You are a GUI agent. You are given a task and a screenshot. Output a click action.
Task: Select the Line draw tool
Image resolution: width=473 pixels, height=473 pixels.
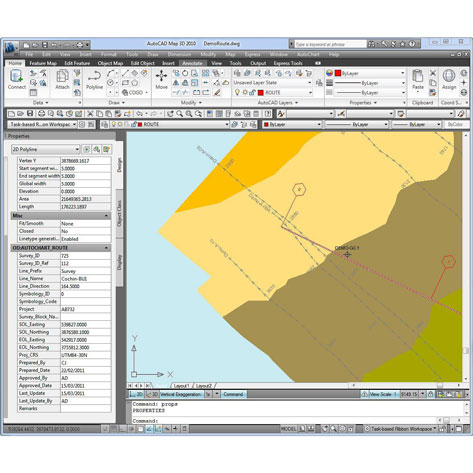pyautogui.click(x=125, y=73)
